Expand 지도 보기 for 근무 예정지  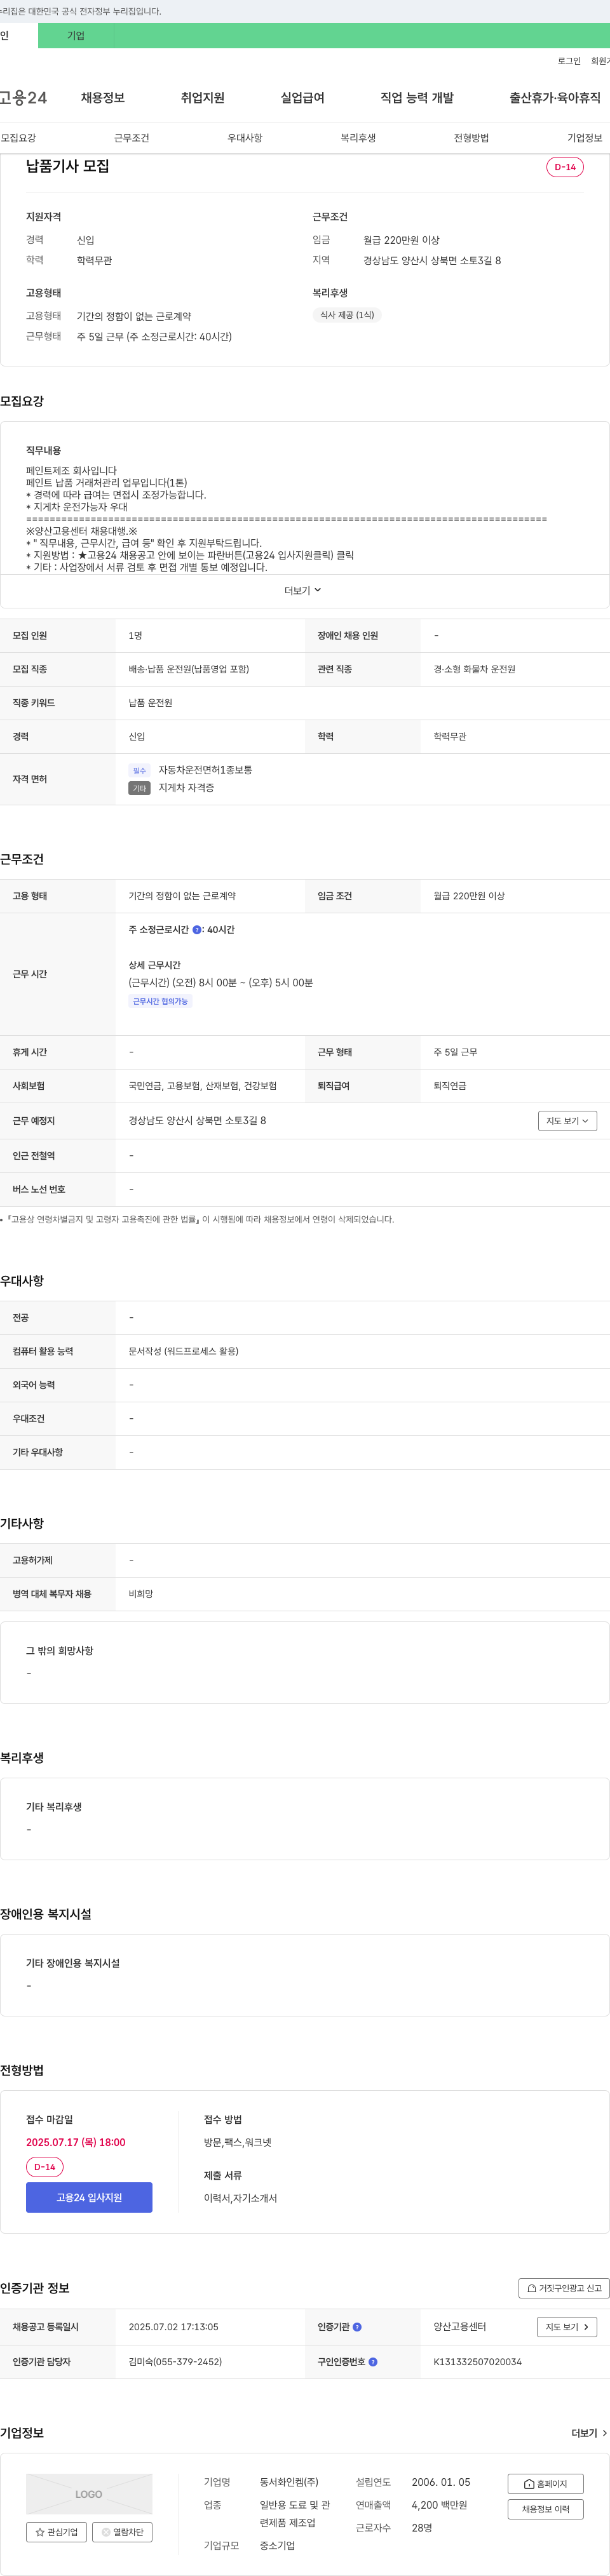(x=567, y=1121)
